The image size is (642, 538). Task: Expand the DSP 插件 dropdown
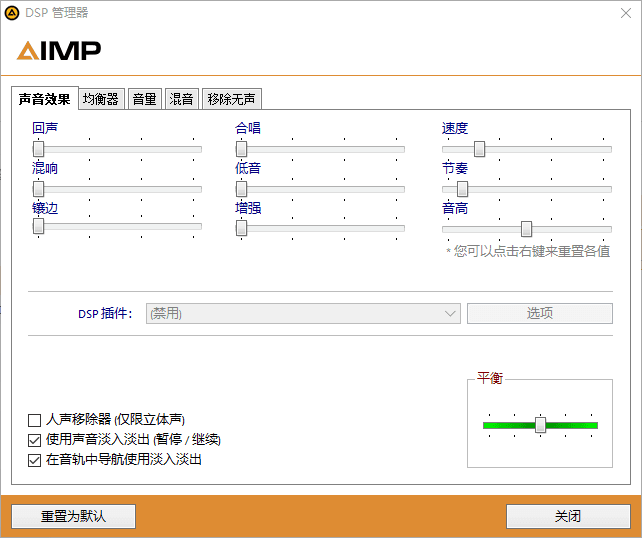[303, 313]
